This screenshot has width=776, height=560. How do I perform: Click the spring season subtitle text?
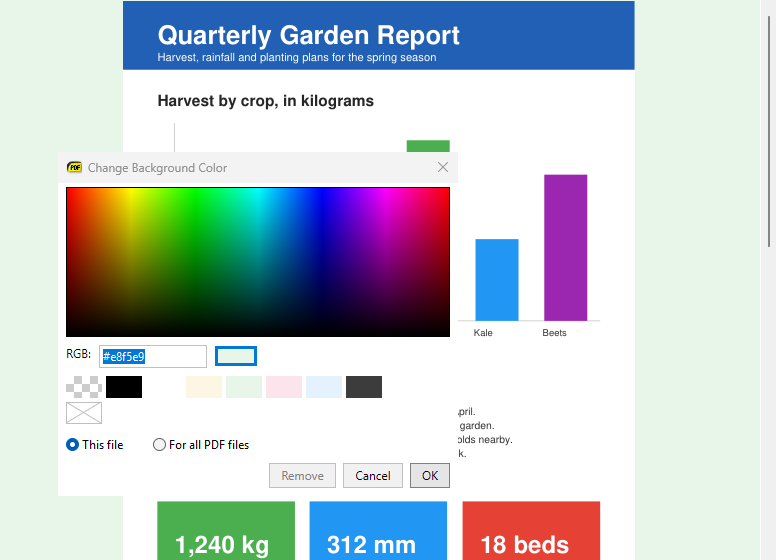pyautogui.click(x=297, y=57)
